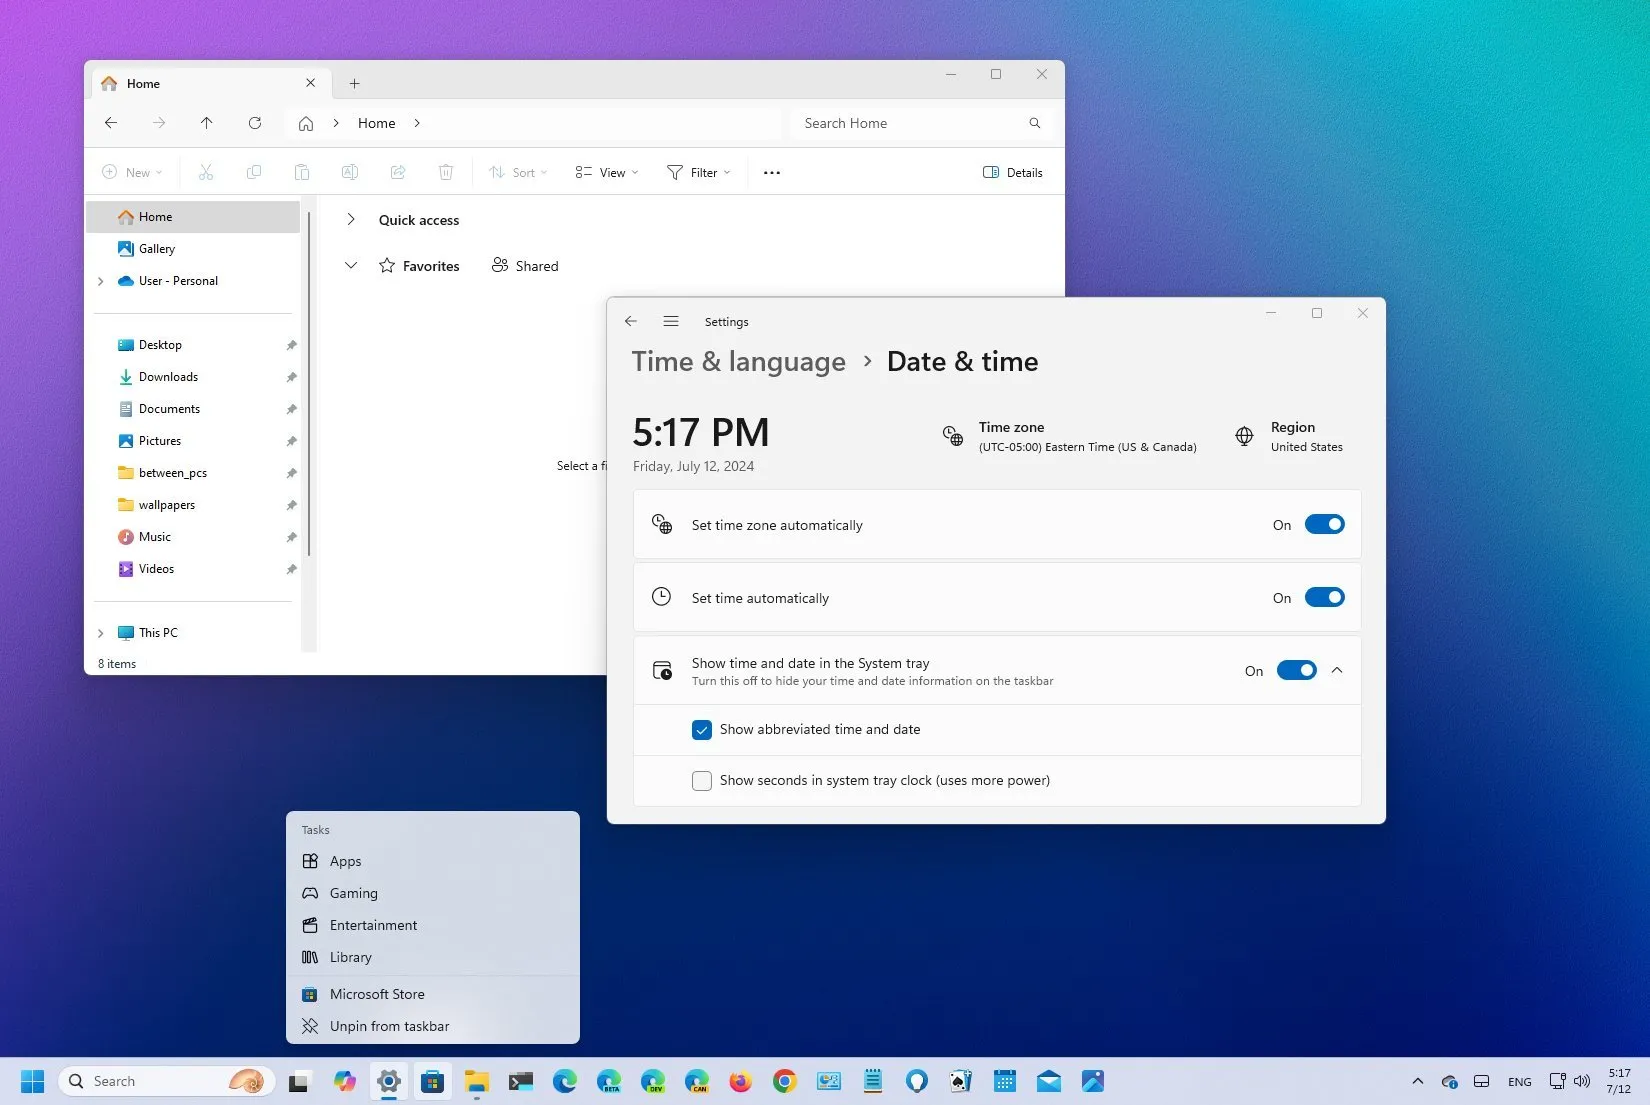Open the Settings hamburger navigation menu
This screenshot has height=1105, width=1650.
(x=671, y=321)
